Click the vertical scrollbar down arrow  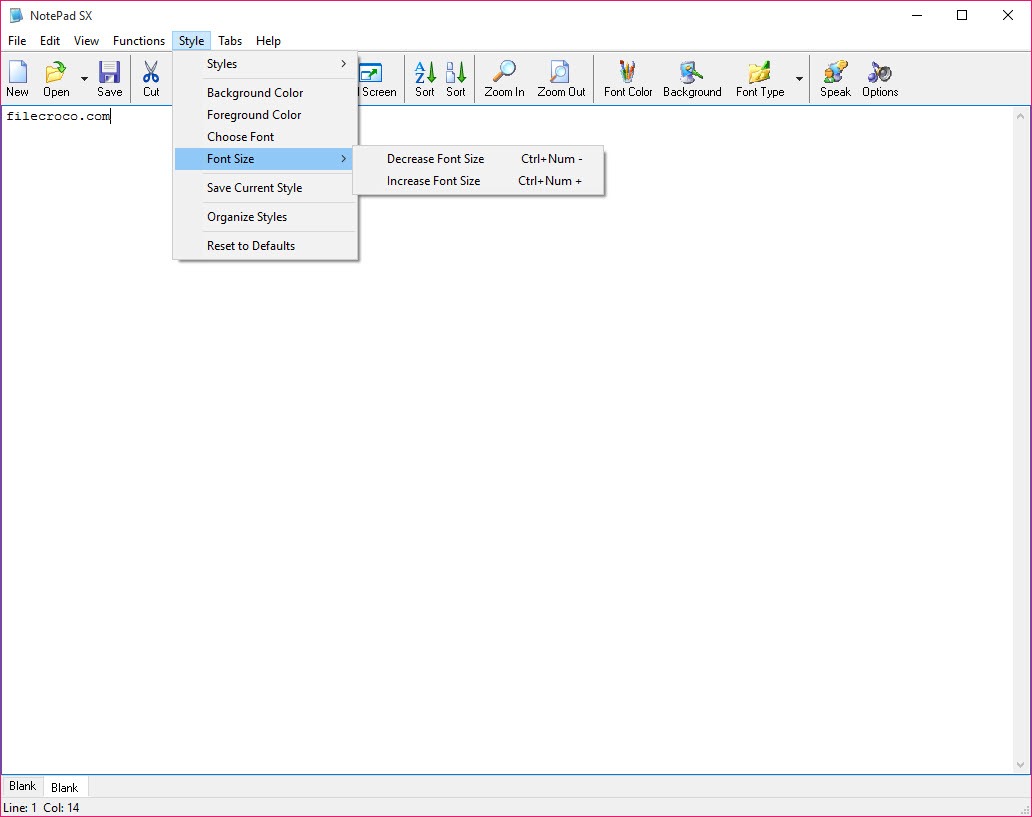(1021, 765)
